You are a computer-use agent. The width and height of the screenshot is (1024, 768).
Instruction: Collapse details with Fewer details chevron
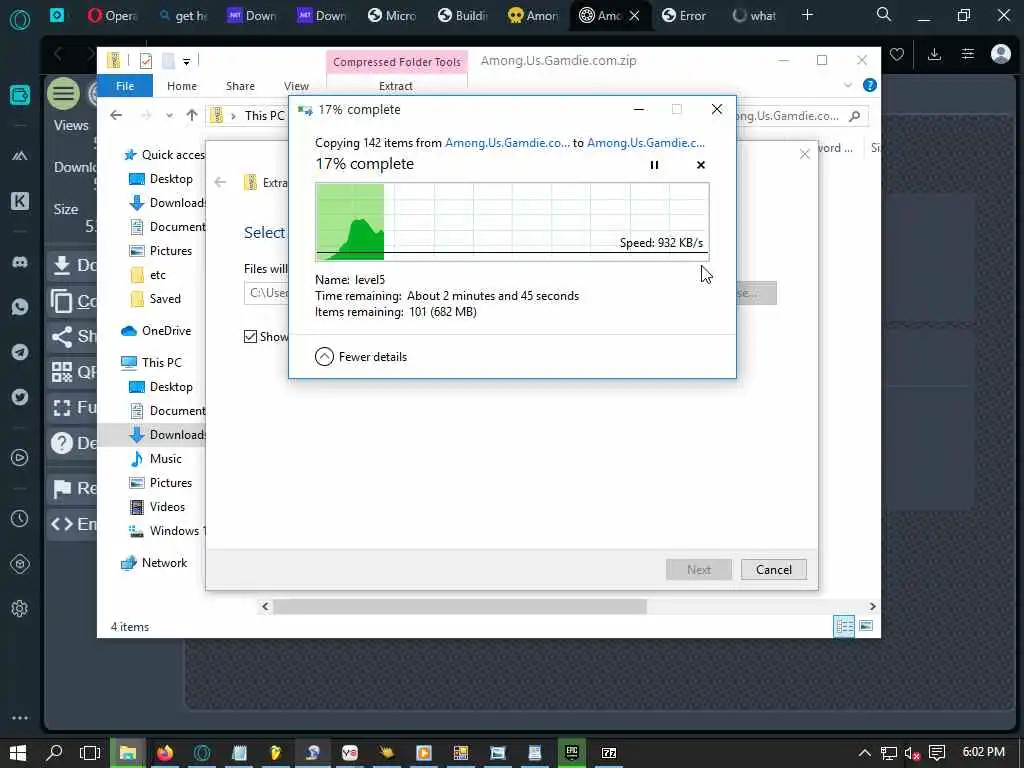[325, 357]
